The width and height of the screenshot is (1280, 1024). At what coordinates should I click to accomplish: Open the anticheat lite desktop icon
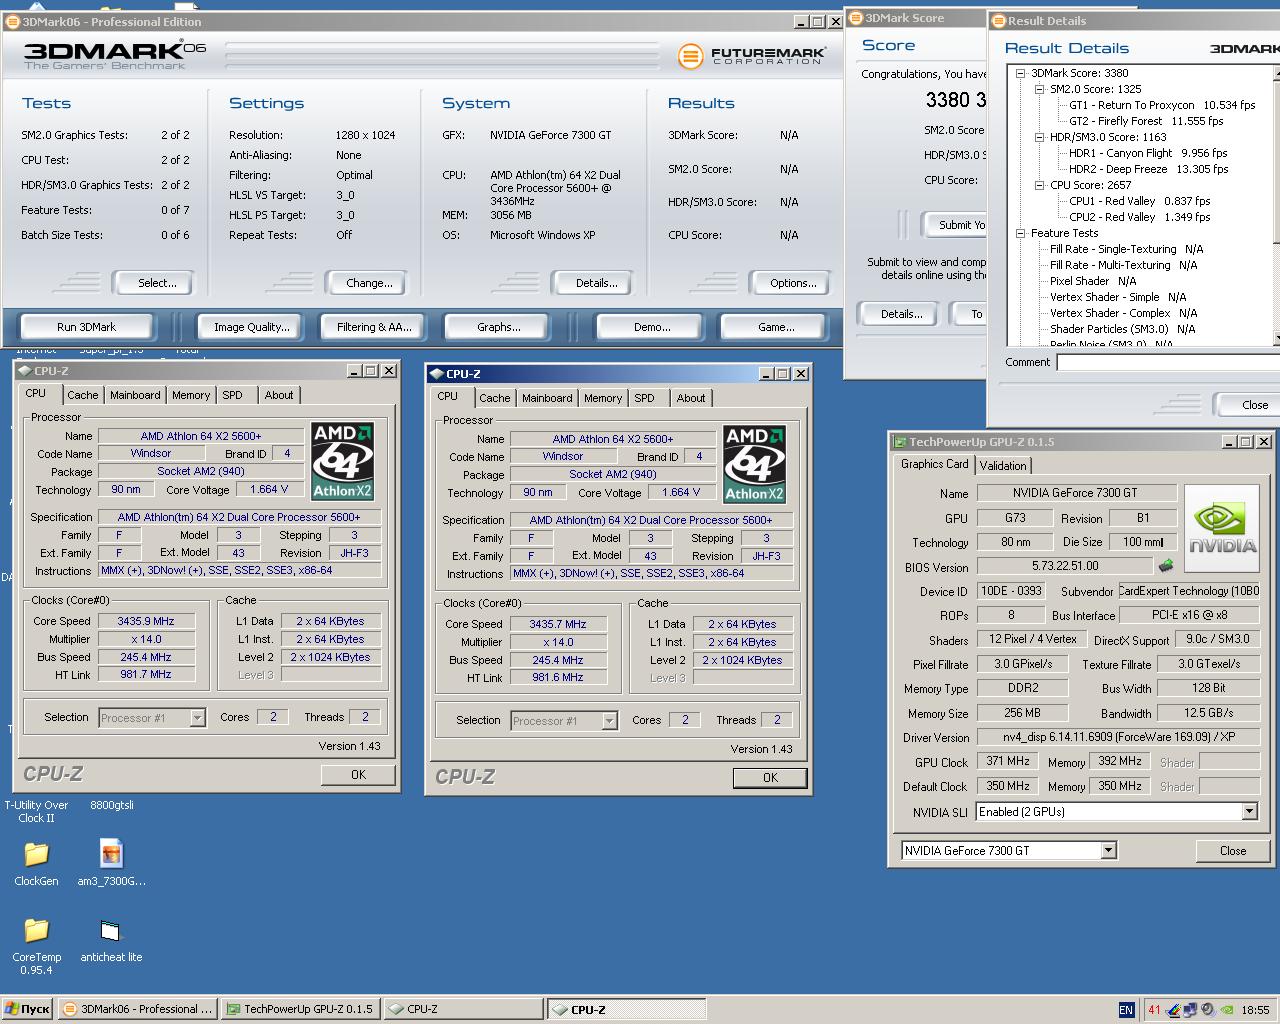tap(111, 931)
